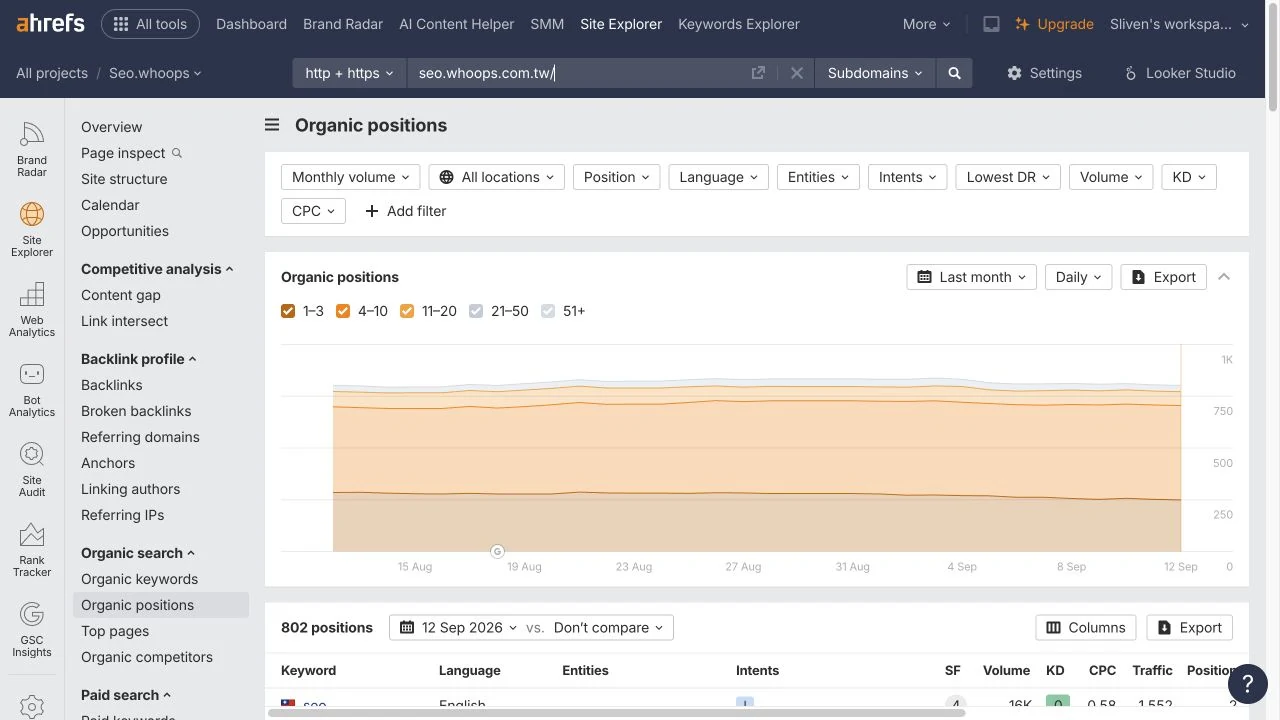Open Rank Tracker sidebar icon

32,550
